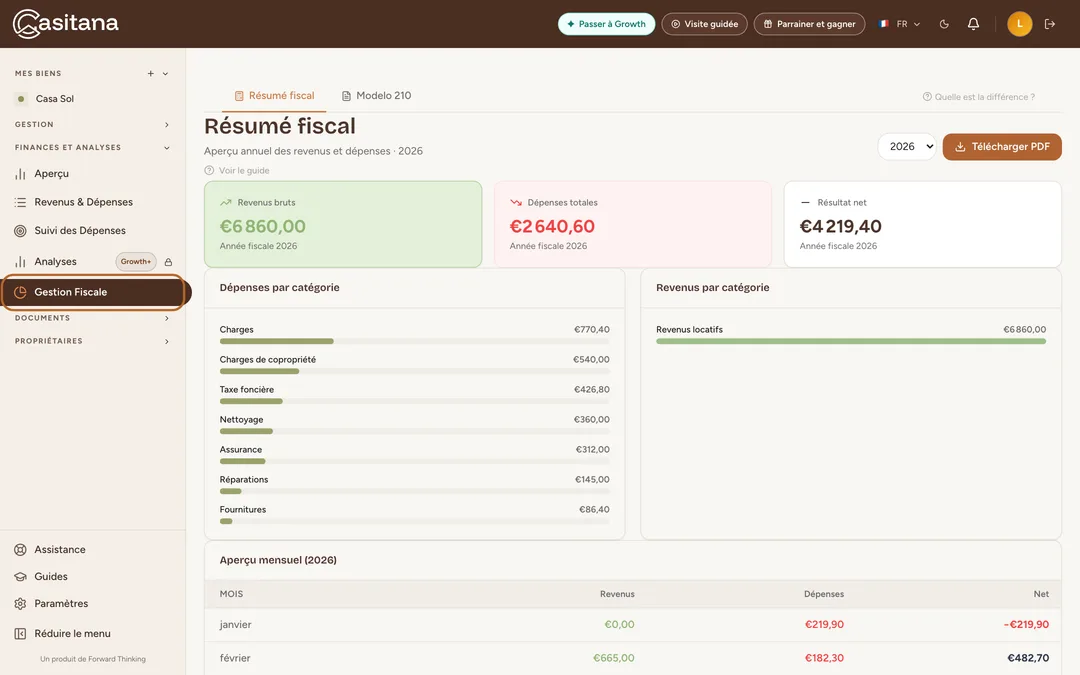Click the Nettoyage amount €360,00
The image size is (1080, 675).
click(x=592, y=419)
